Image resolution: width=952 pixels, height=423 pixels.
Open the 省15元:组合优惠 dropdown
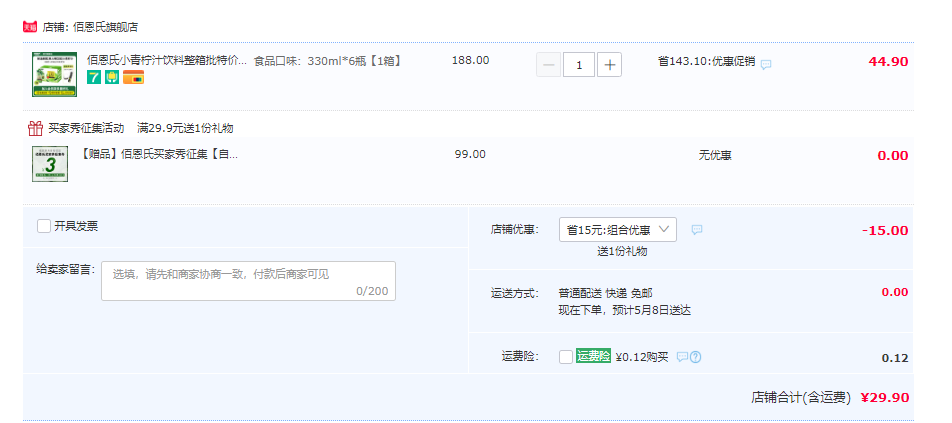click(617, 230)
